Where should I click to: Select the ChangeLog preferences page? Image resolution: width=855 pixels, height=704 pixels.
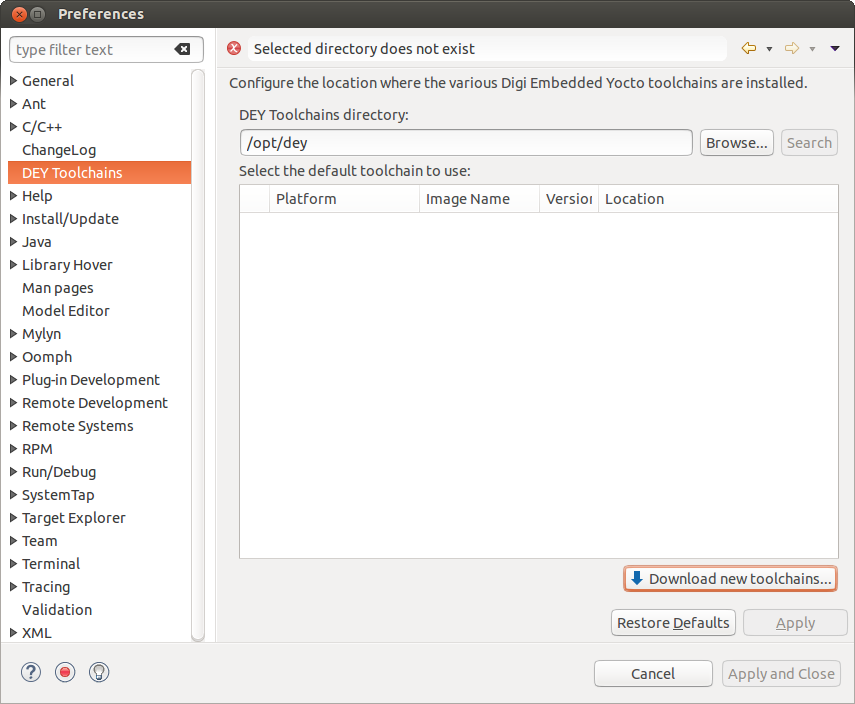pos(59,150)
